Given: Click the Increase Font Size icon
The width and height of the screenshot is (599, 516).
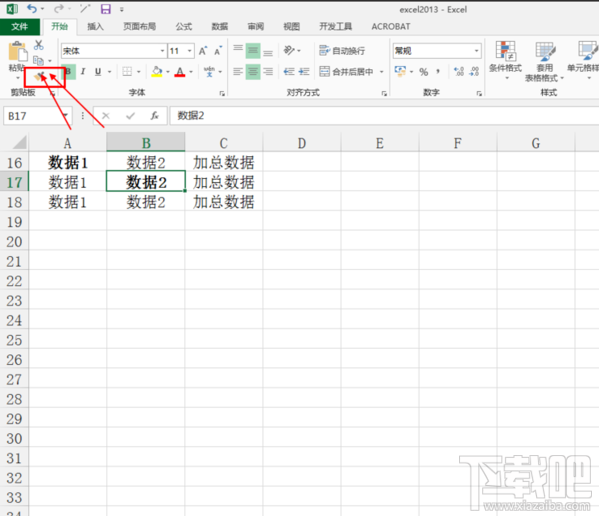Looking at the screenshot, I should coord(202,51).
